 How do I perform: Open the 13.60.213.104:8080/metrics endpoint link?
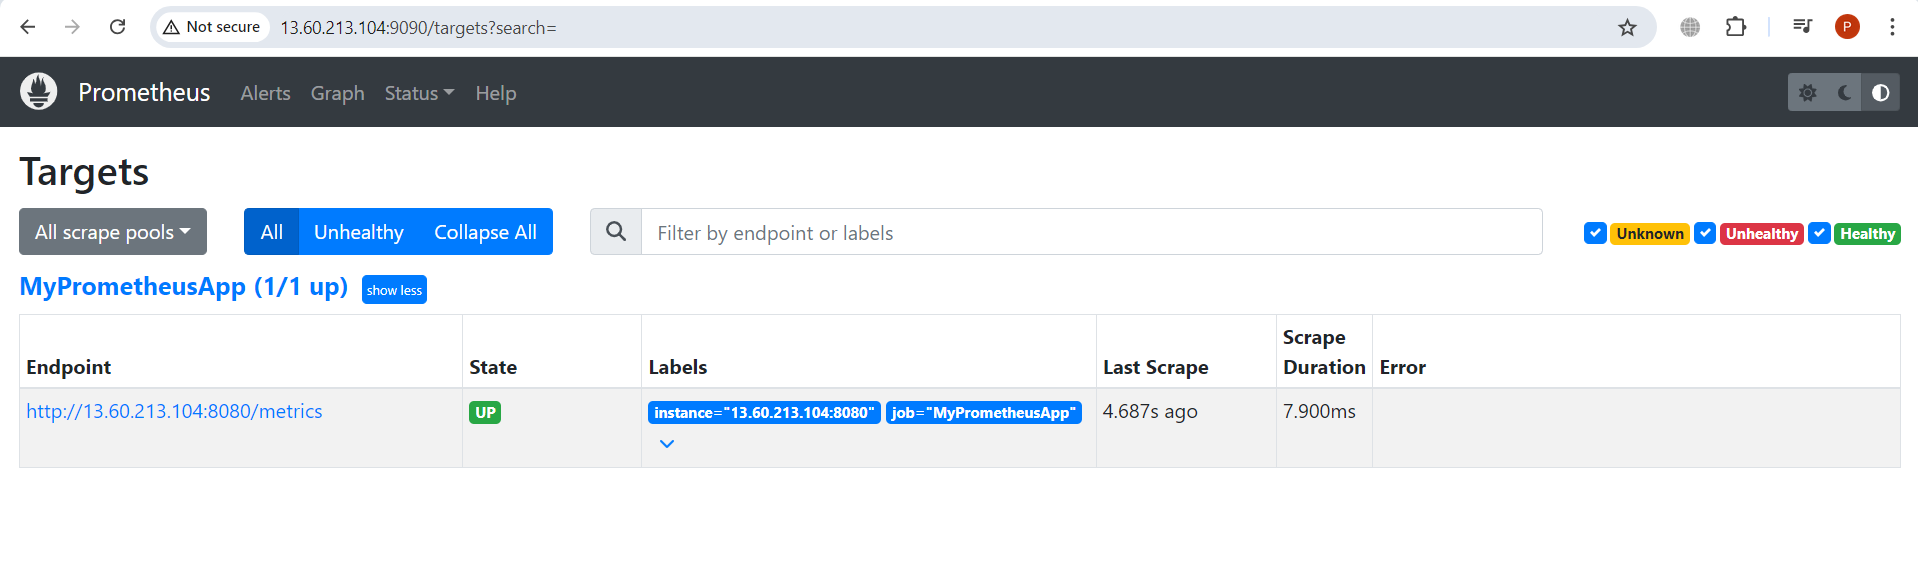tap(174, 411)
